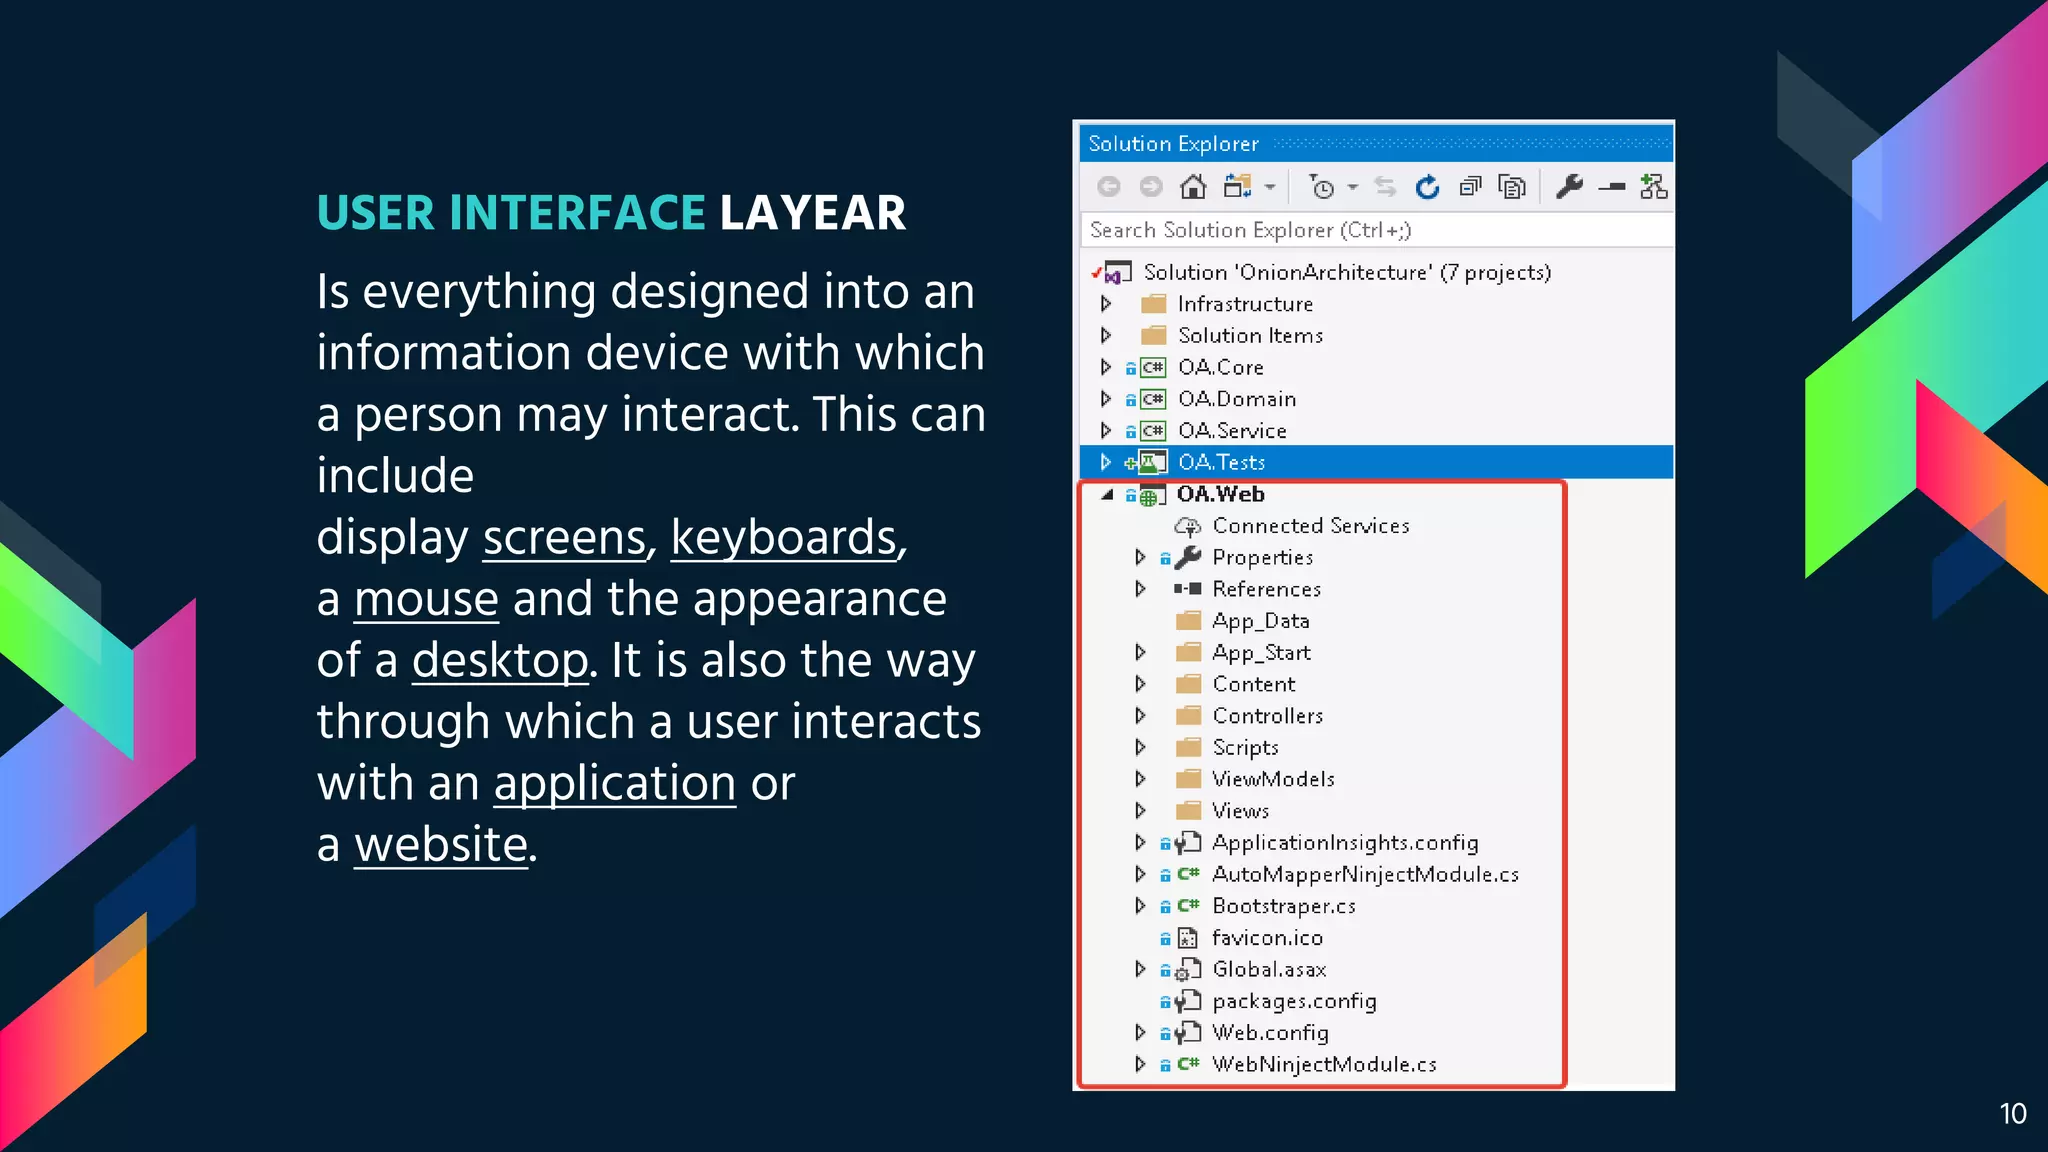Expand the Controllers folder arrow
Image resolution: width=2048 pixels, height=1152 pixels.
point(1140,716)
